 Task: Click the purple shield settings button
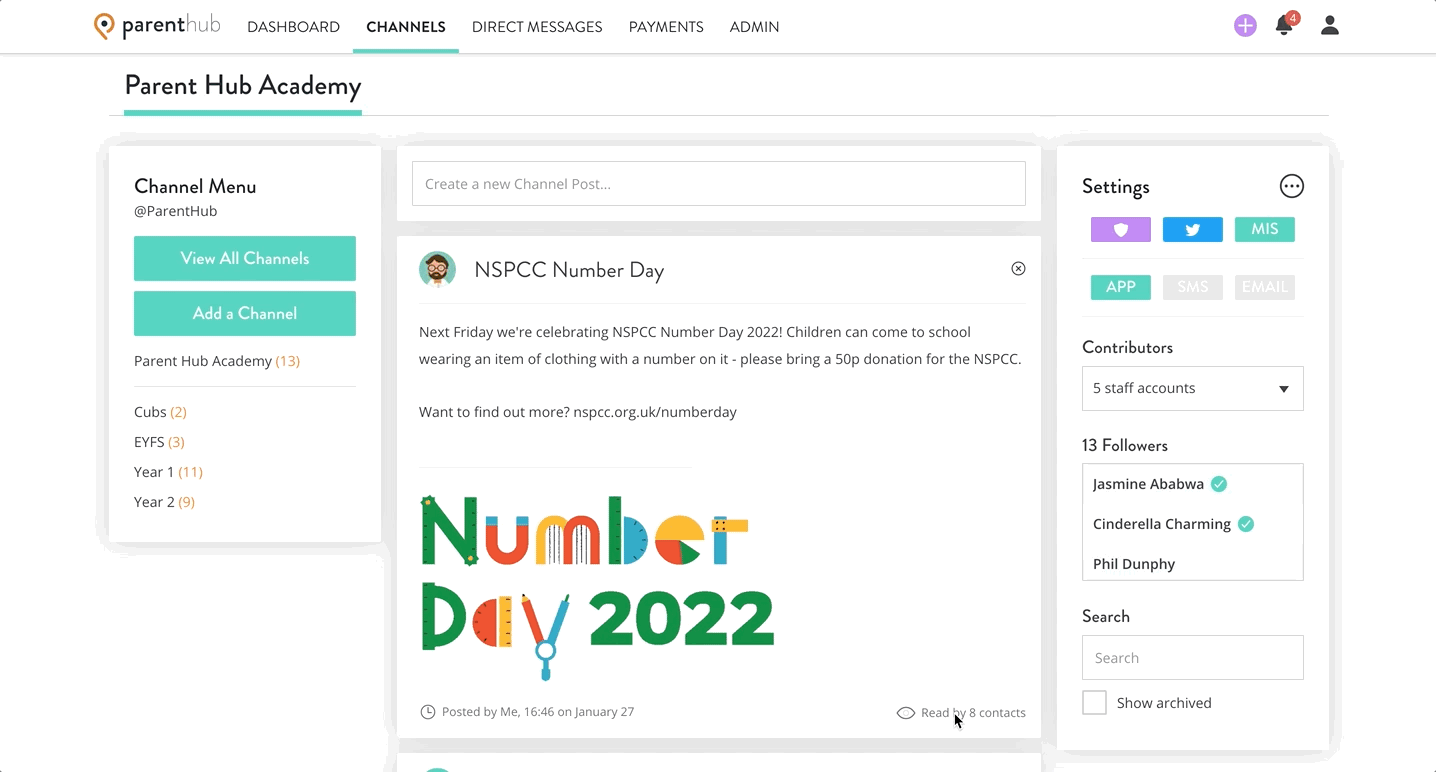1121,230
